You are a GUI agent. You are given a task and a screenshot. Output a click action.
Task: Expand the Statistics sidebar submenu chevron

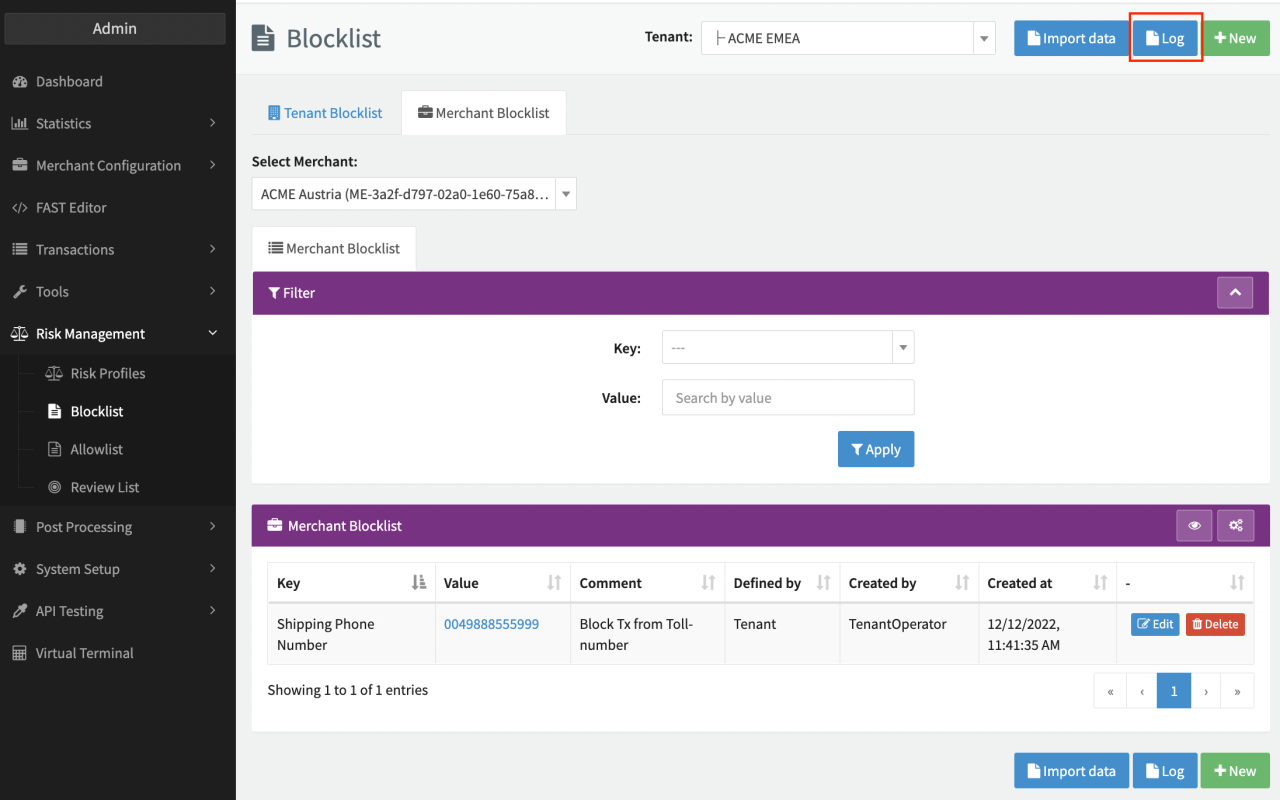click(x=213, y=123)
